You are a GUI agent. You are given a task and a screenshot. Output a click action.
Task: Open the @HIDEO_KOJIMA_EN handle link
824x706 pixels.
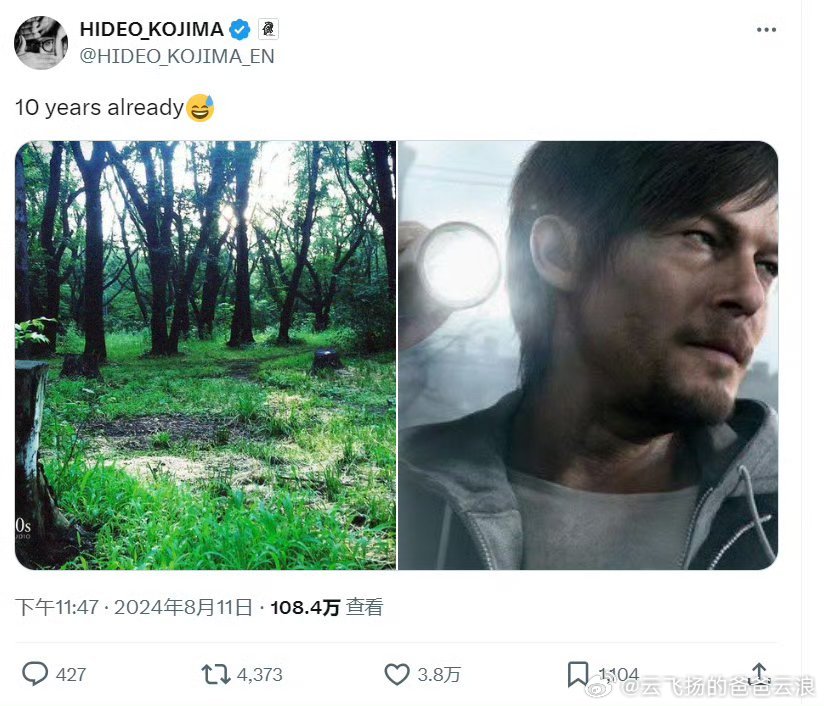(177, 56)
